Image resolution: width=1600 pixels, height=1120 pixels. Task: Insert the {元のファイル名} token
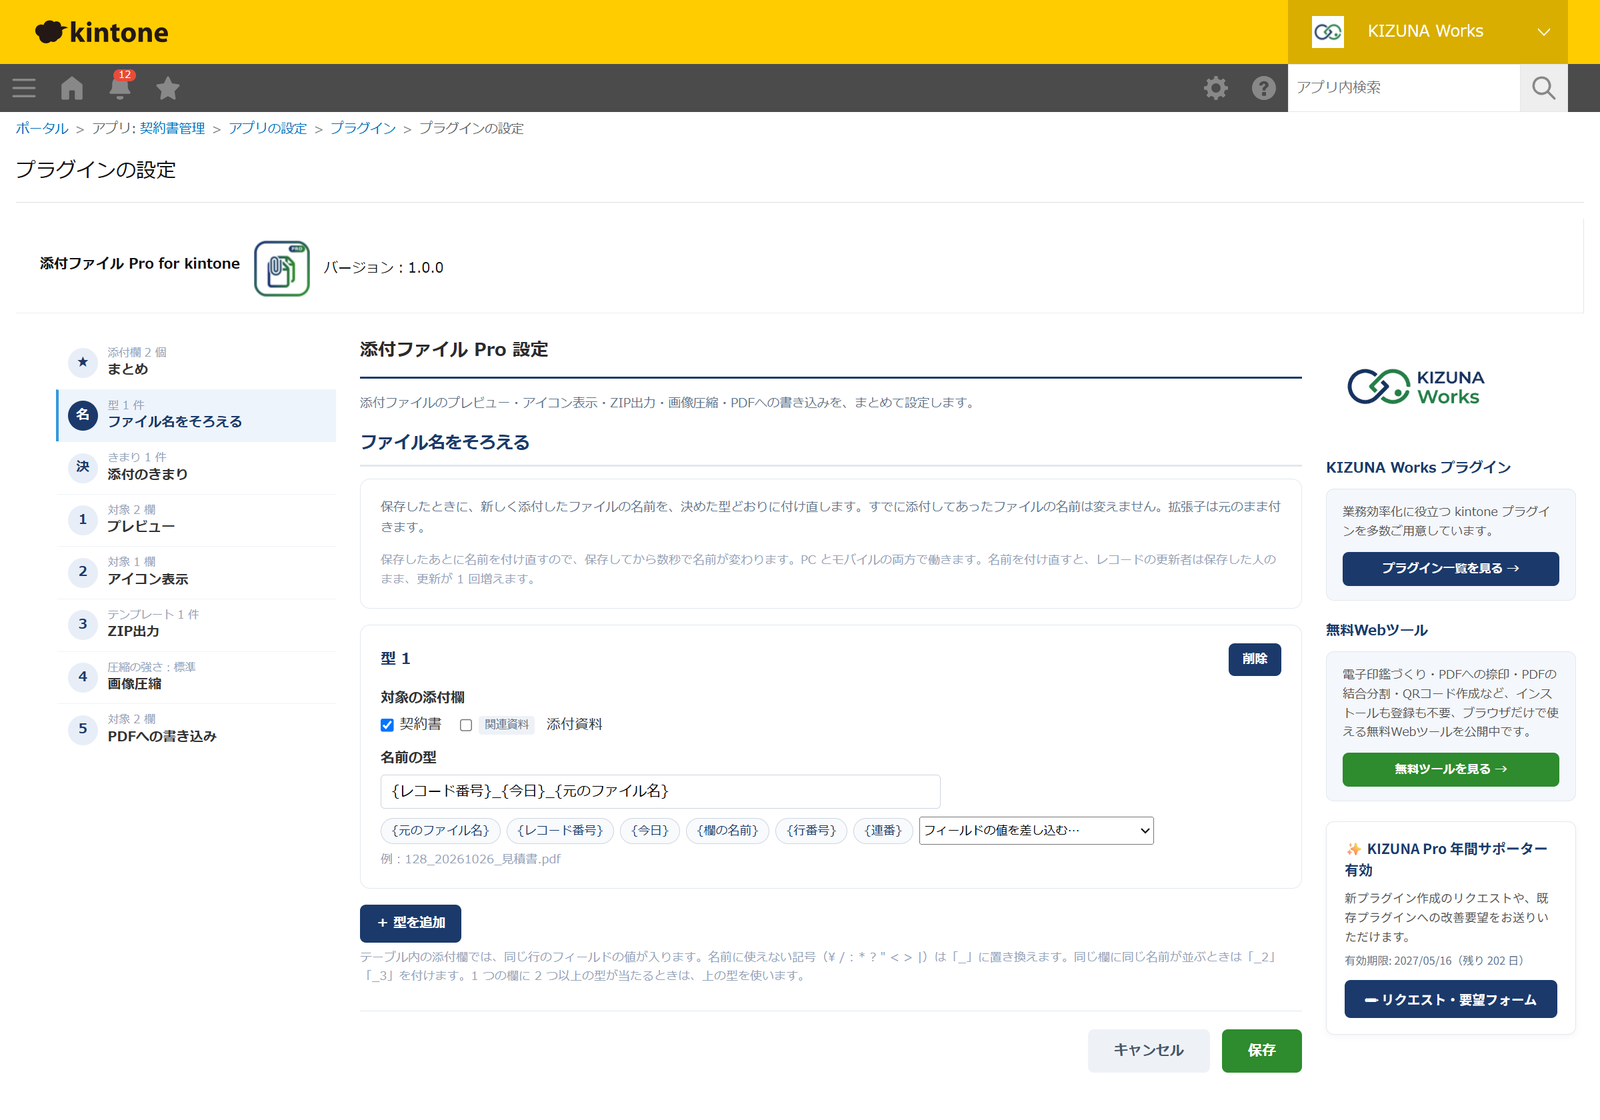tap(441, 831)
